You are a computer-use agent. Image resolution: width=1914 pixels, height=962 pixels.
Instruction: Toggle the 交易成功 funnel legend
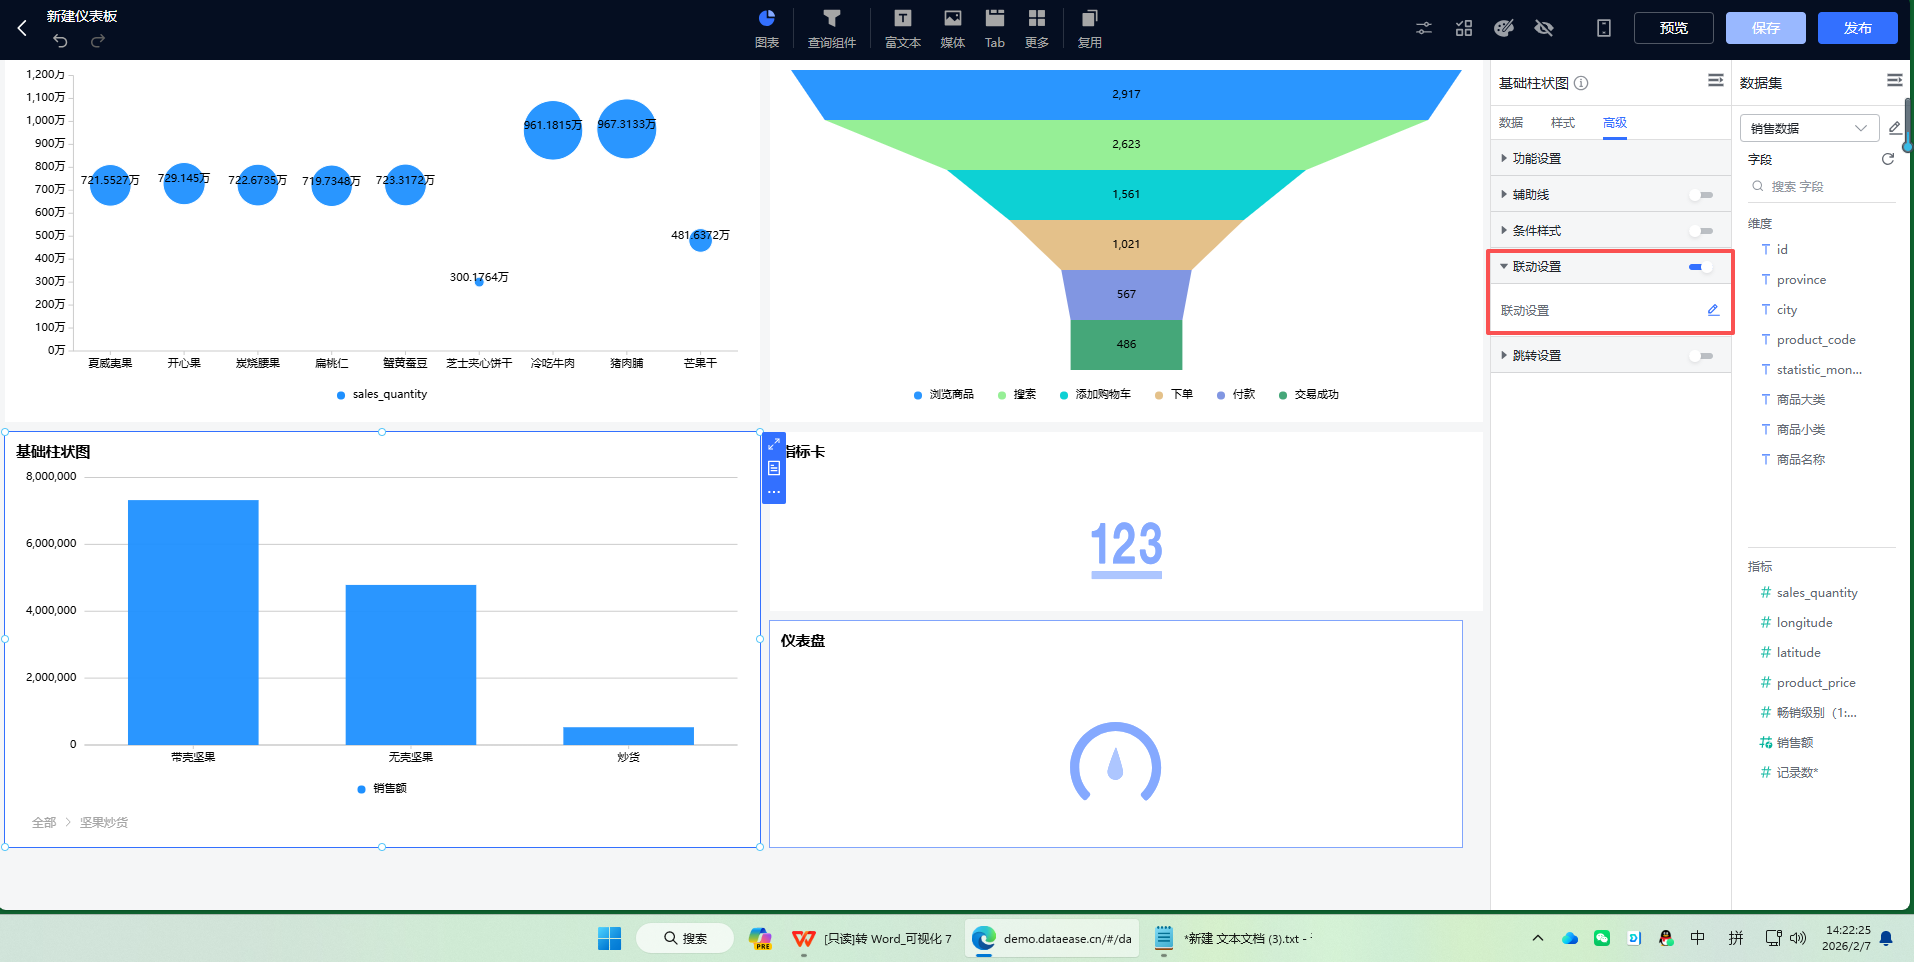(1309, 395)
